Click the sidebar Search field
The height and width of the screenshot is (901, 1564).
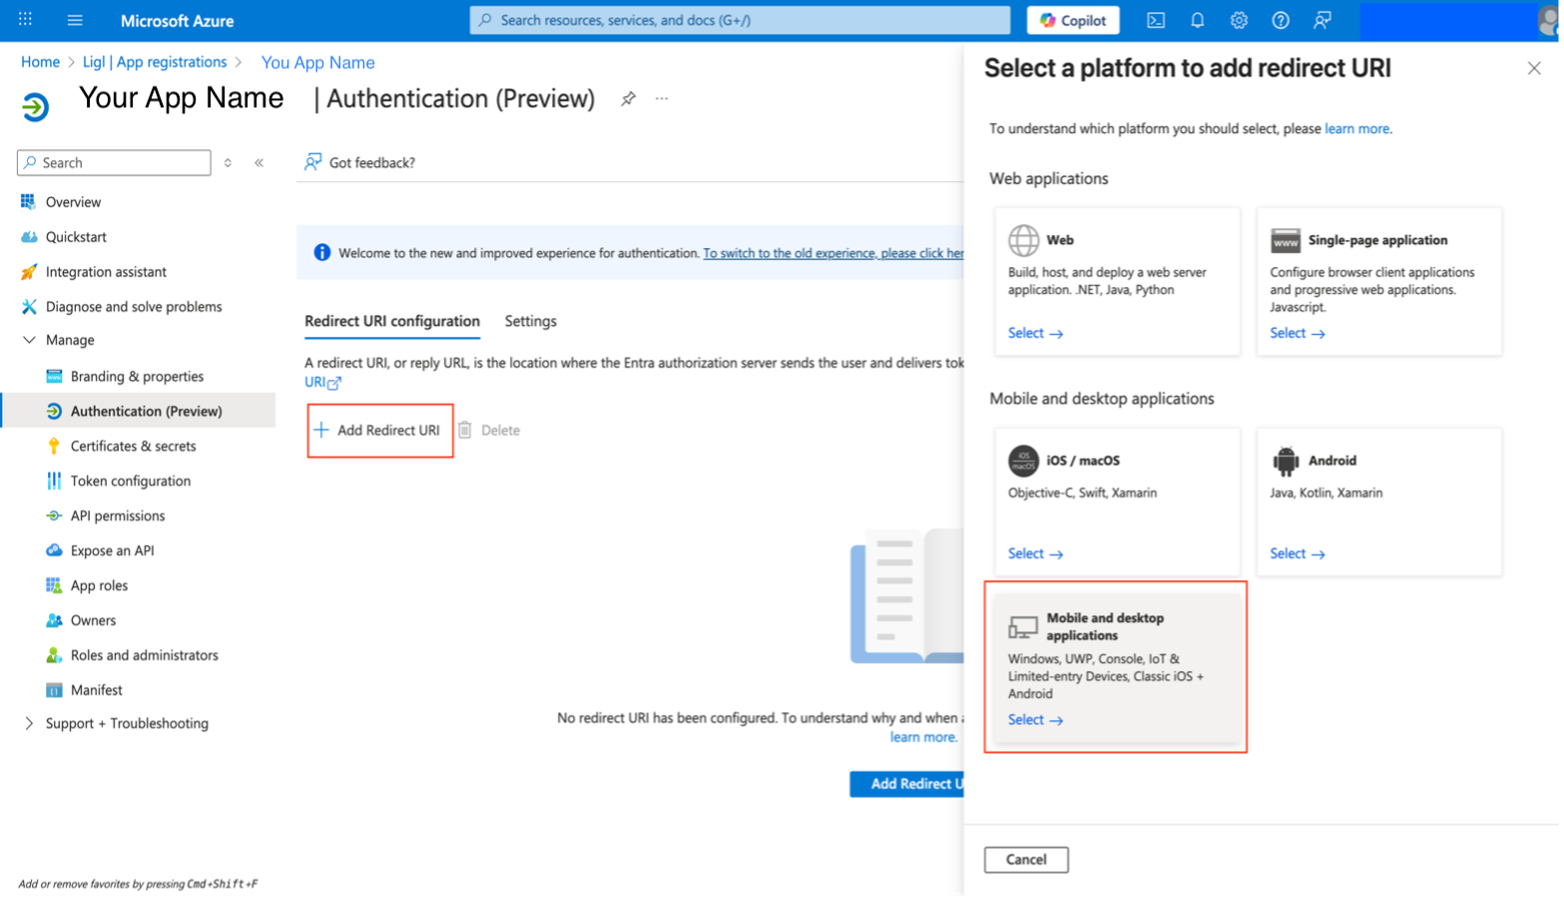point(114,162)
